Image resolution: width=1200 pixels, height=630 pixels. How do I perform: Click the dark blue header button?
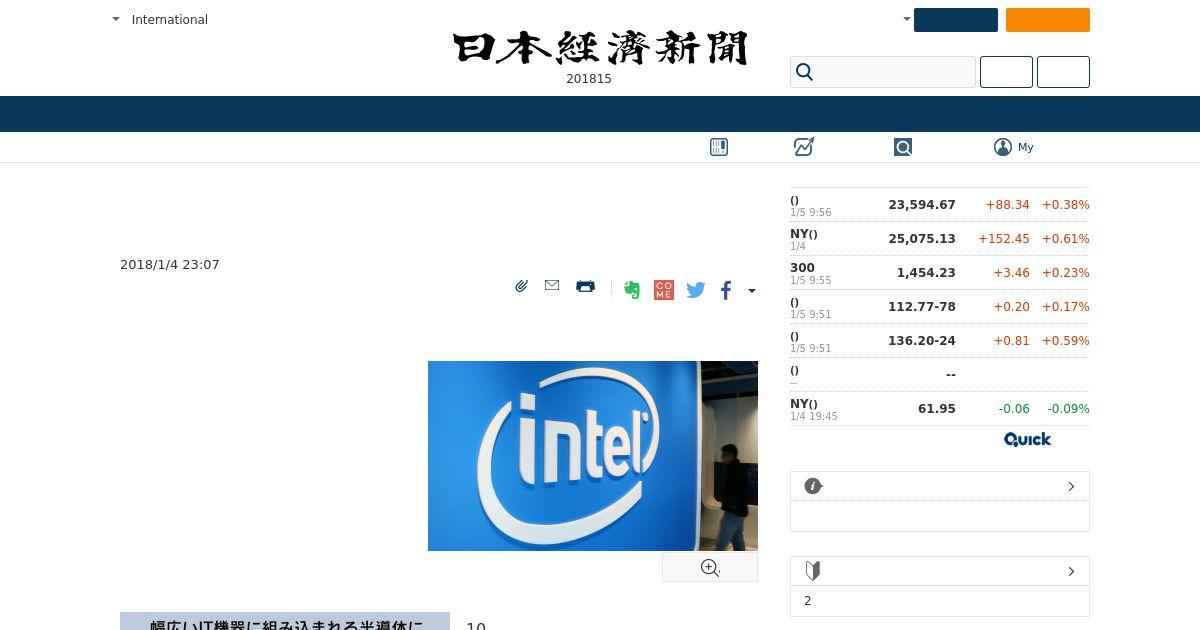tap(956, 20)
